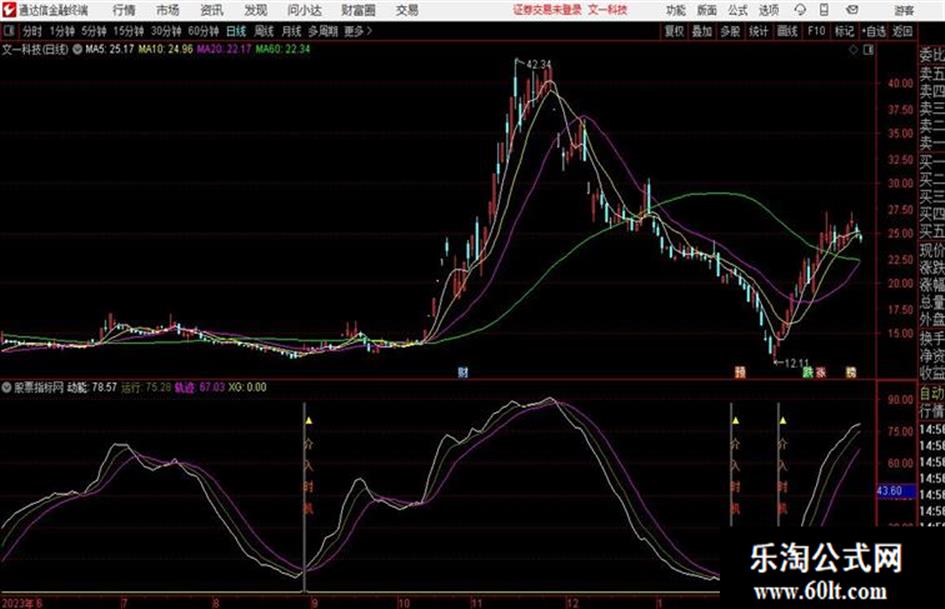Open the 资讯 menu
Image resolution: width=945 pixels, height=609 pixels.
(x=212, y=10)
